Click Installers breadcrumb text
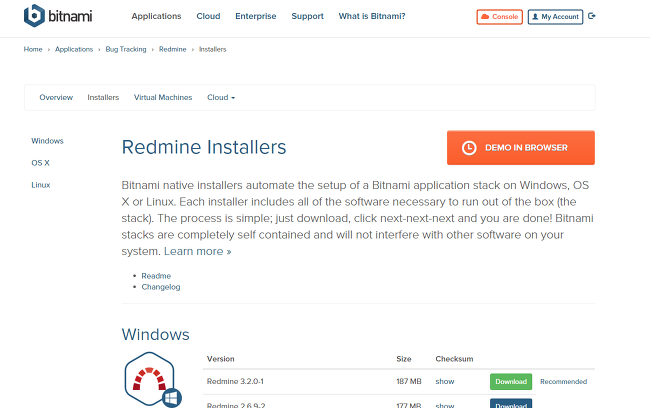650x408 pixels. [212, 49]
